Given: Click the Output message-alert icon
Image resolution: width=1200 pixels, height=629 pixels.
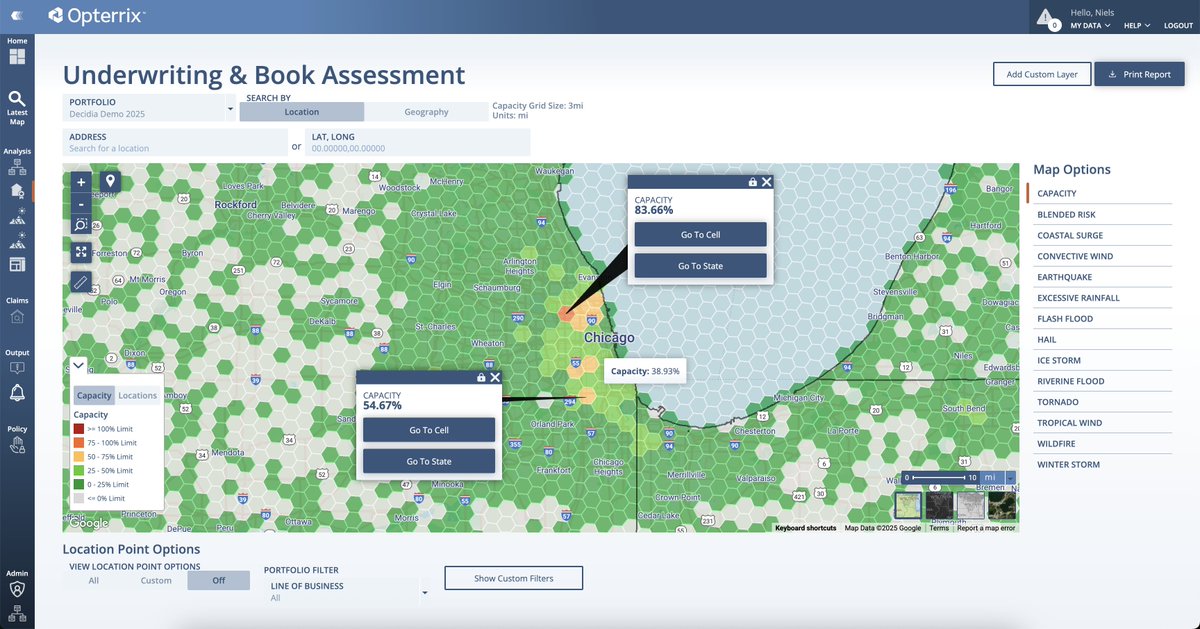Looking at the screenshot, I should click(17, 368).
